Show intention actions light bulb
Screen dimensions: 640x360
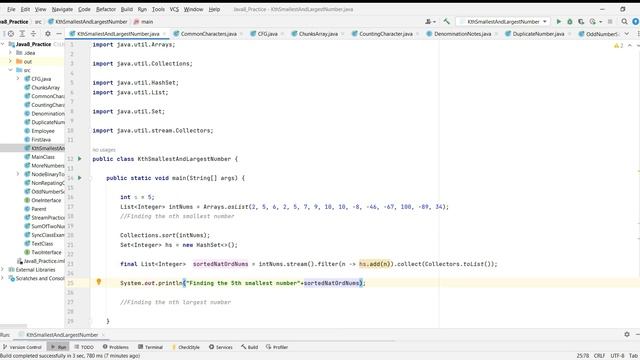pyautogui.click(x=98, y=282)
